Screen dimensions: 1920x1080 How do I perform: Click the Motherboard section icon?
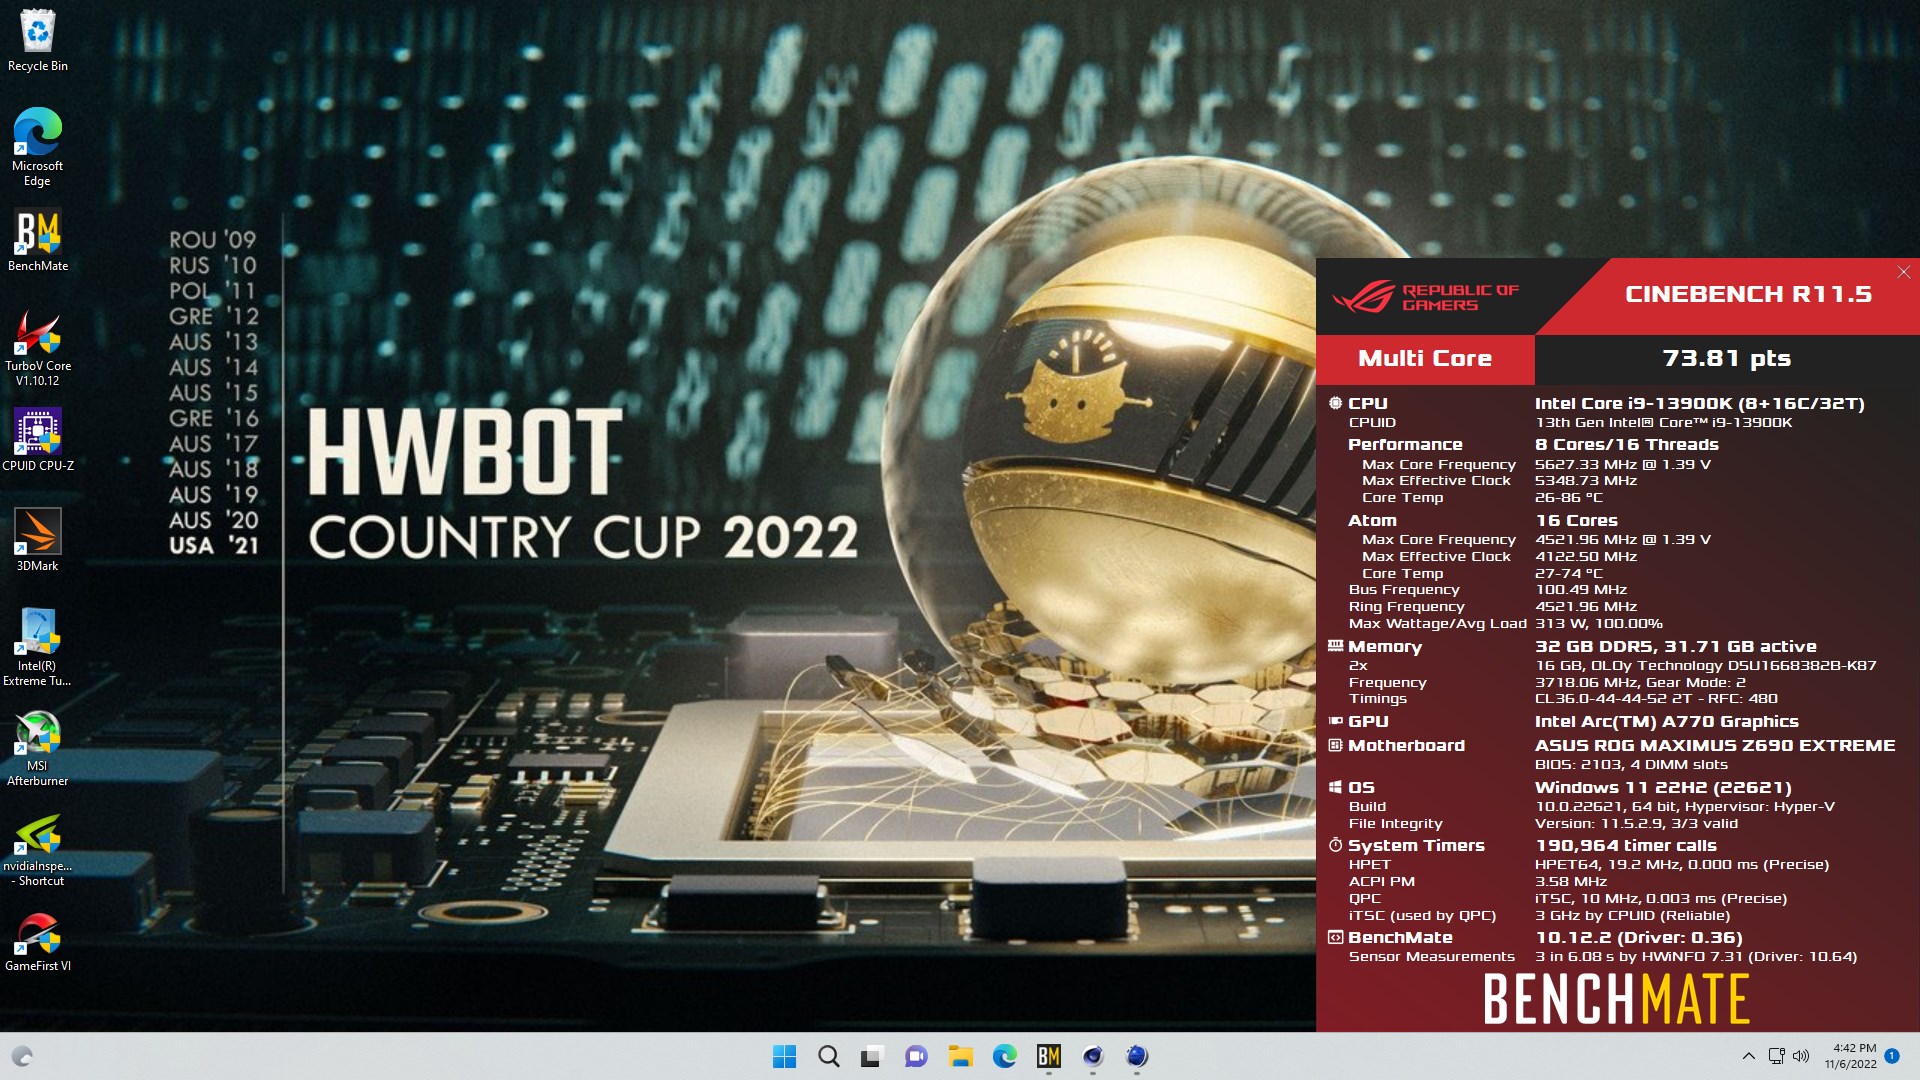[1335, 745]
